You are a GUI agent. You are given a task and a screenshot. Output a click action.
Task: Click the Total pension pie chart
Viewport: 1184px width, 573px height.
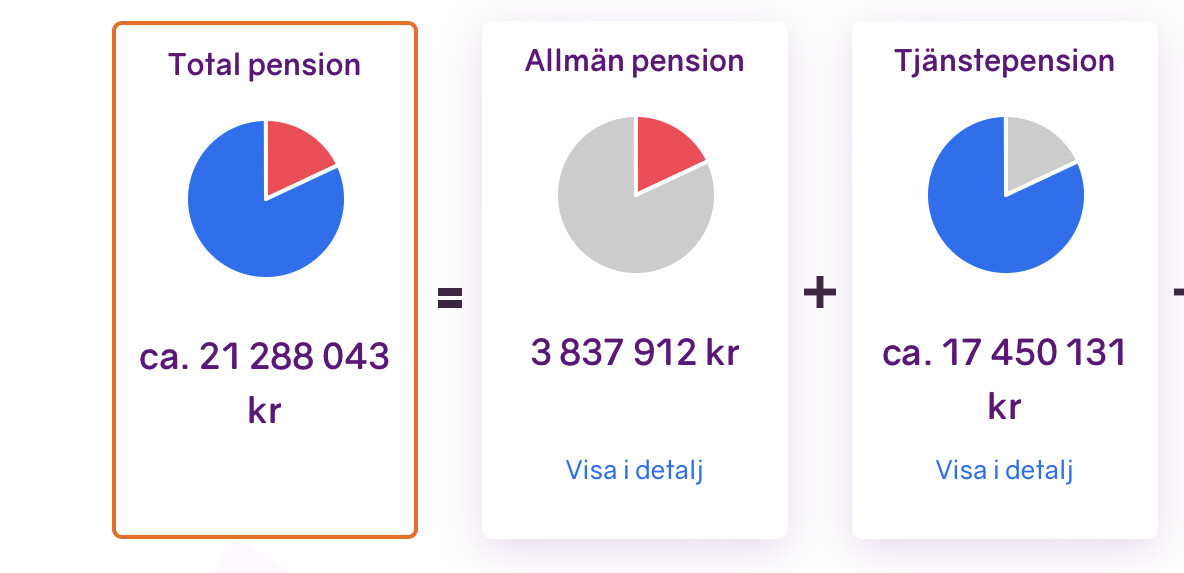(x=266, y=199)
